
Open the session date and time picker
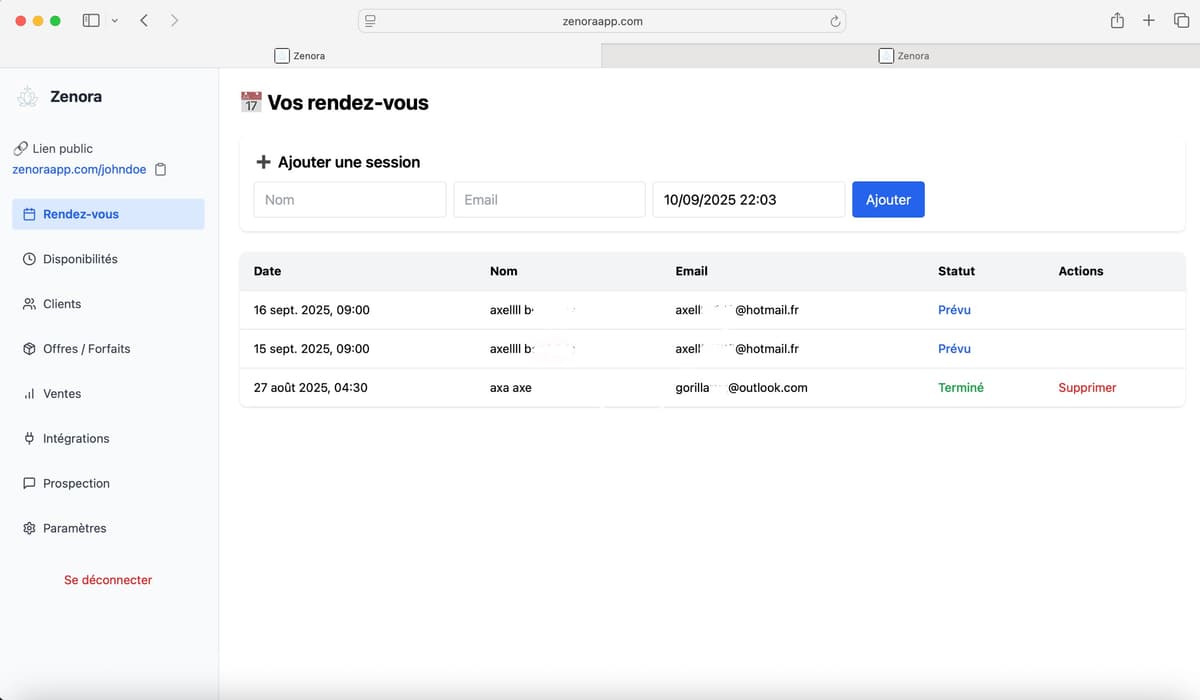[x=748, y=199]
